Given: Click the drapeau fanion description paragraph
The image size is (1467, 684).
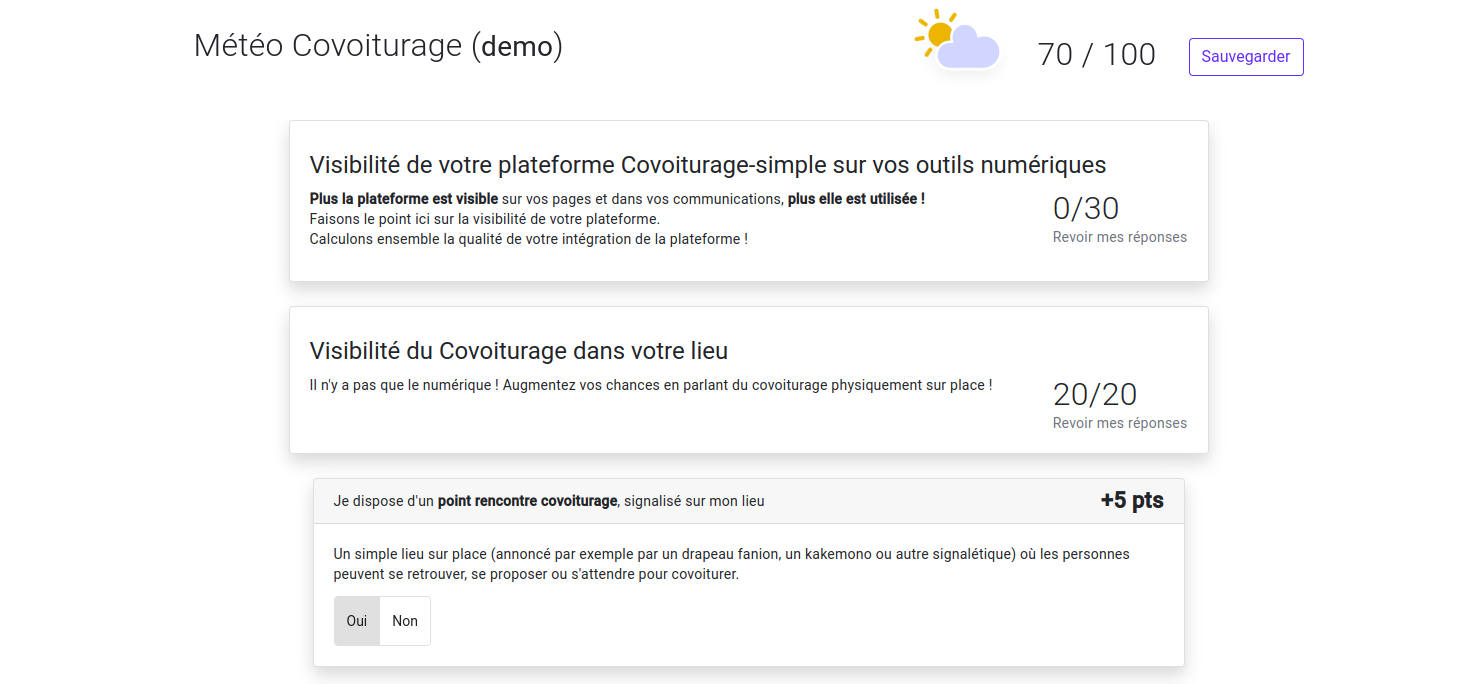Looking at the screenshot, I should coord(731,564).
